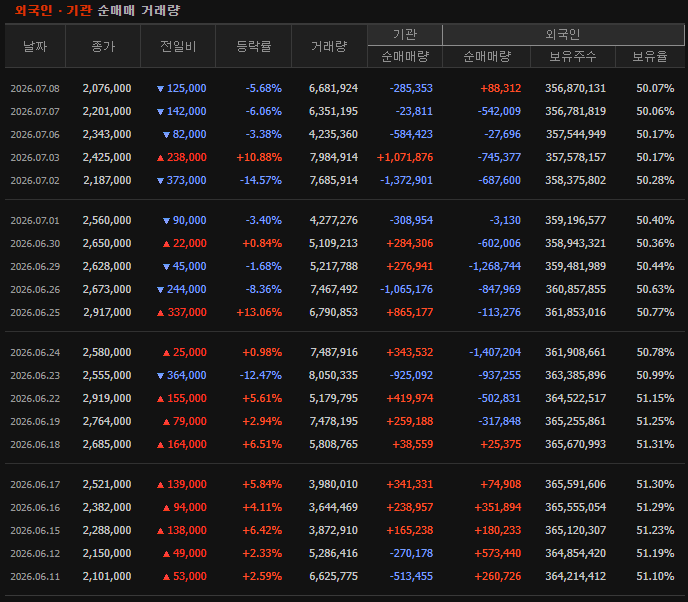Select the date 2026.06.25
Image resolution: width=688 pixels, height=602 pixels.
click(35, 312)
